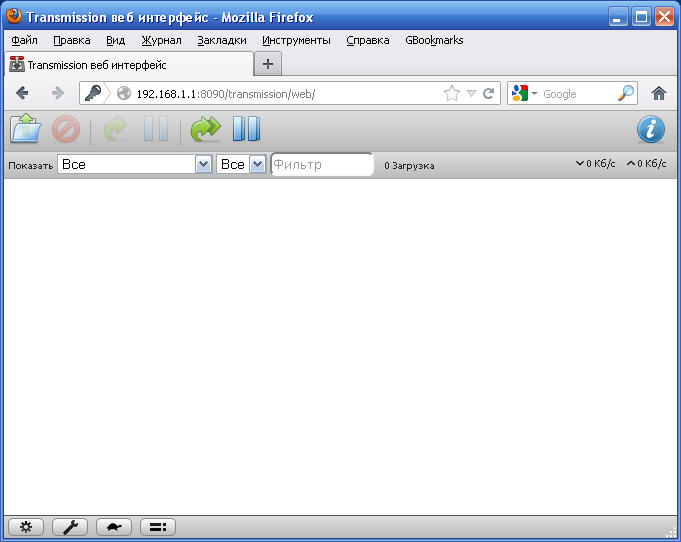681x542 pixels.
Task: Start all torrents with green arrow icon
Action: click(206, 130)
